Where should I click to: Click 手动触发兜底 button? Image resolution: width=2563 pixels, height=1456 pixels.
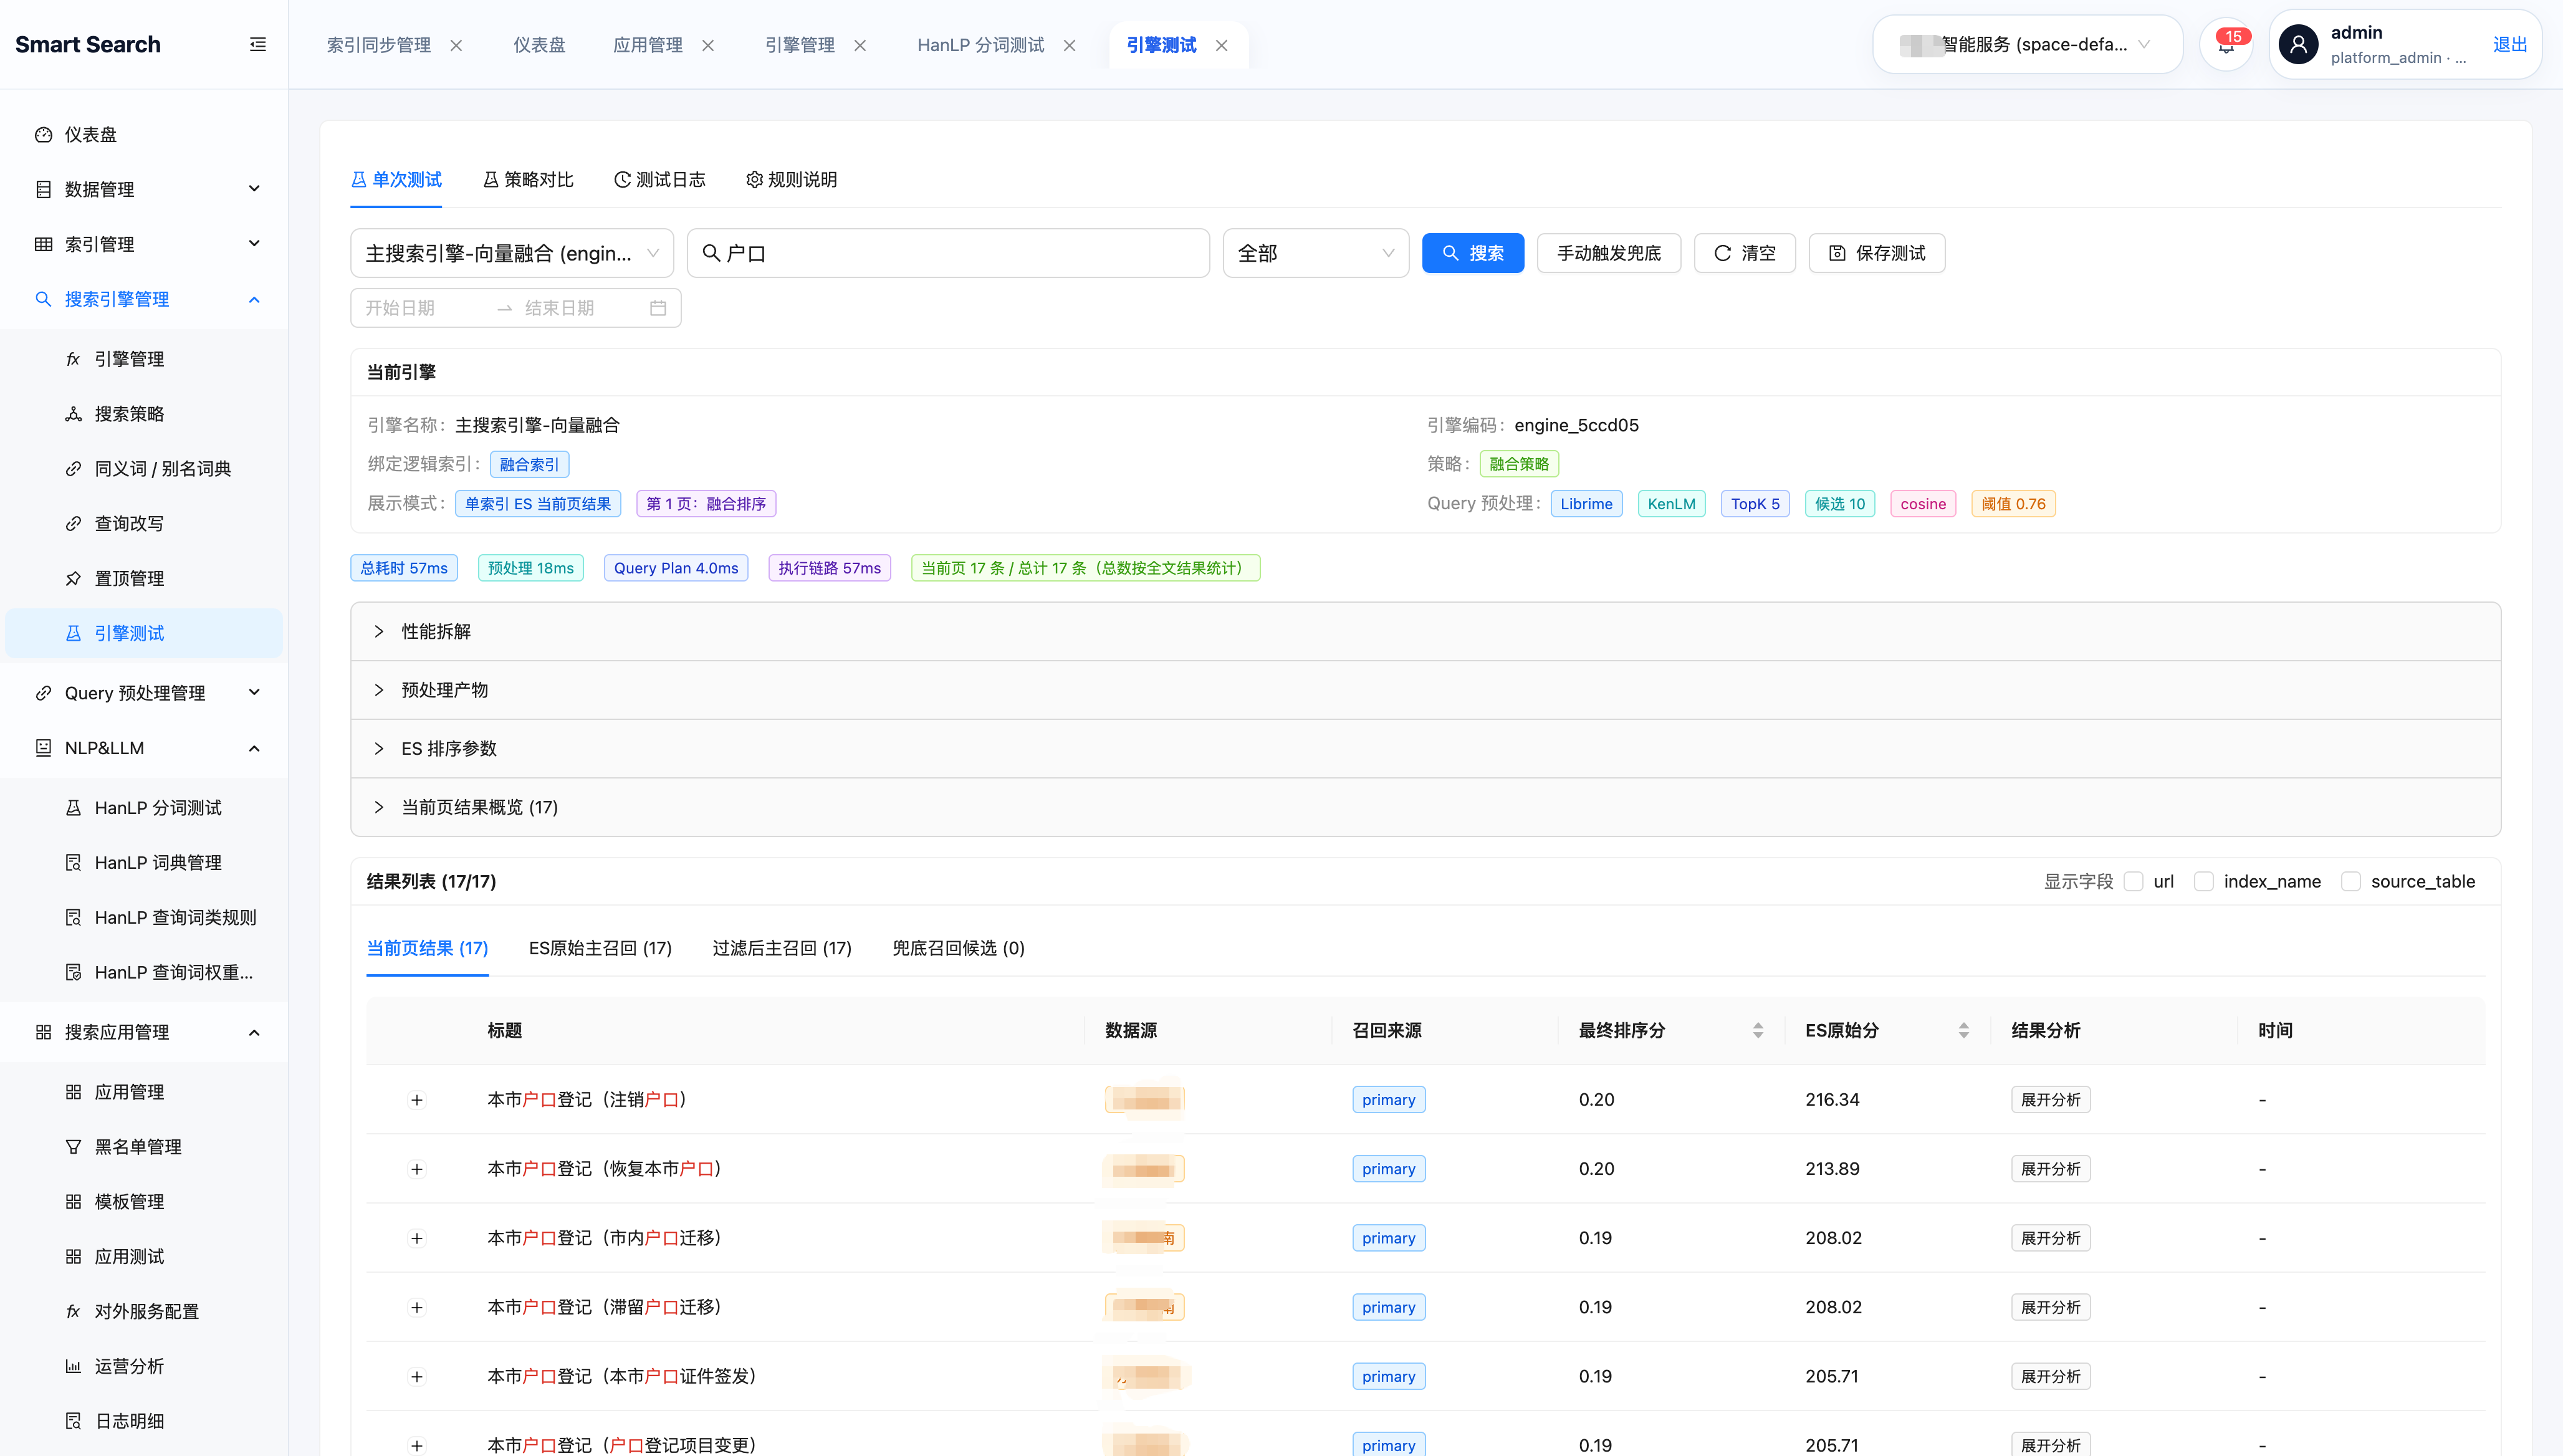(x=1608, y=254)
